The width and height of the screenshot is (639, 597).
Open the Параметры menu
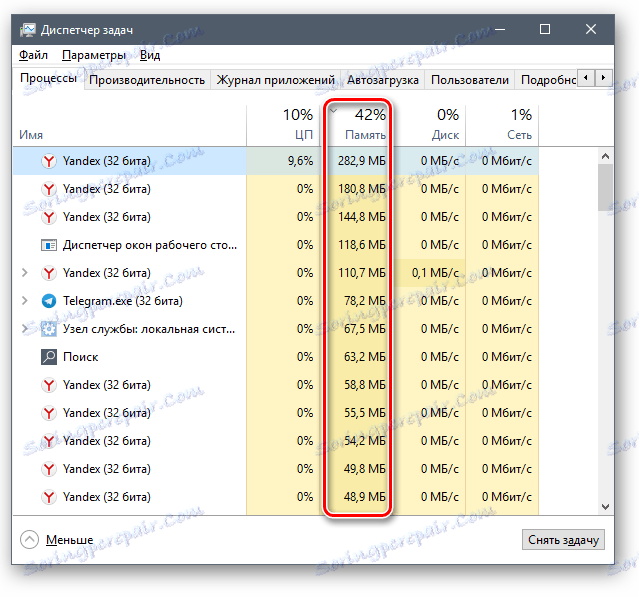click(x=94, y=55)
